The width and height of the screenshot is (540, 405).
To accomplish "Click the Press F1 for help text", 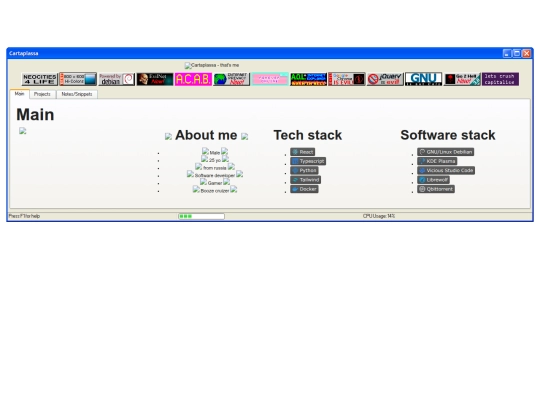I will [x=24, y=216].
